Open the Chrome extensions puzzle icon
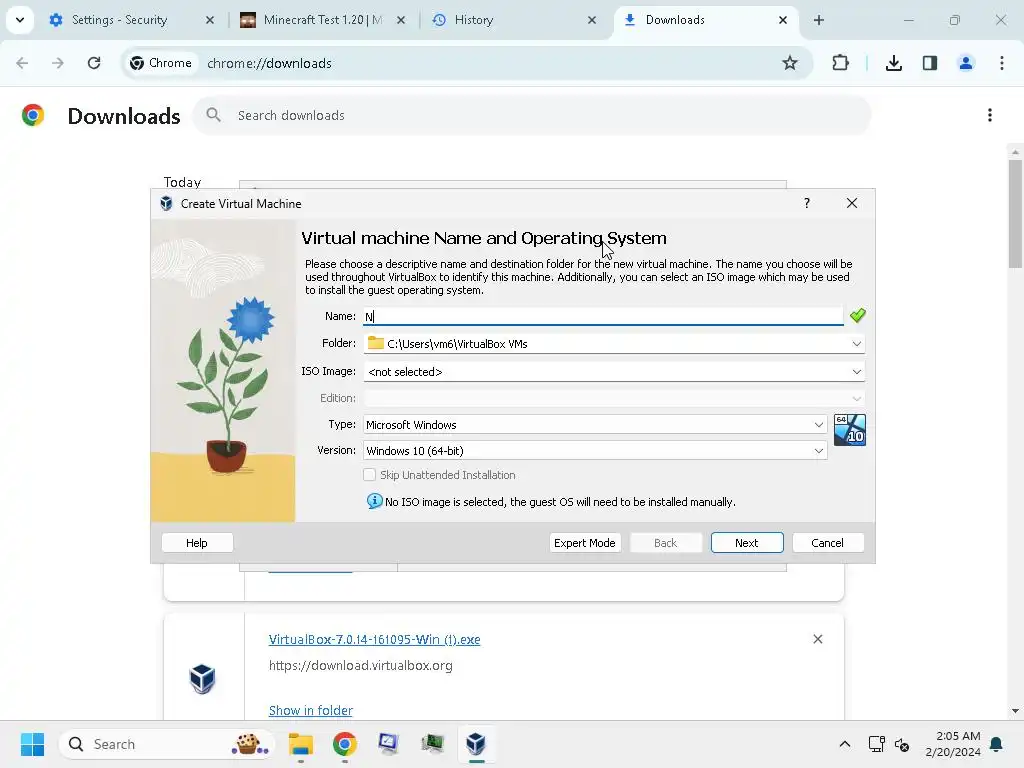Screen dimensions: 1024x768 840,63
